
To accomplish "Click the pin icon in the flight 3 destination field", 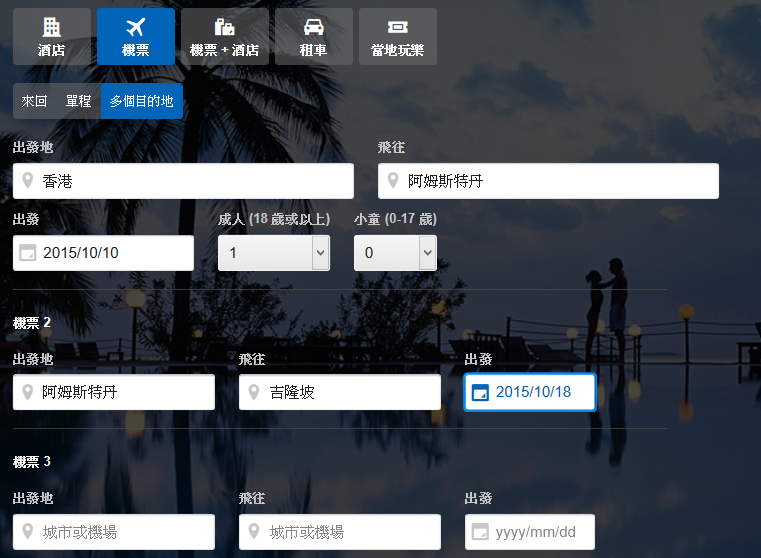I will pos(253,531).
